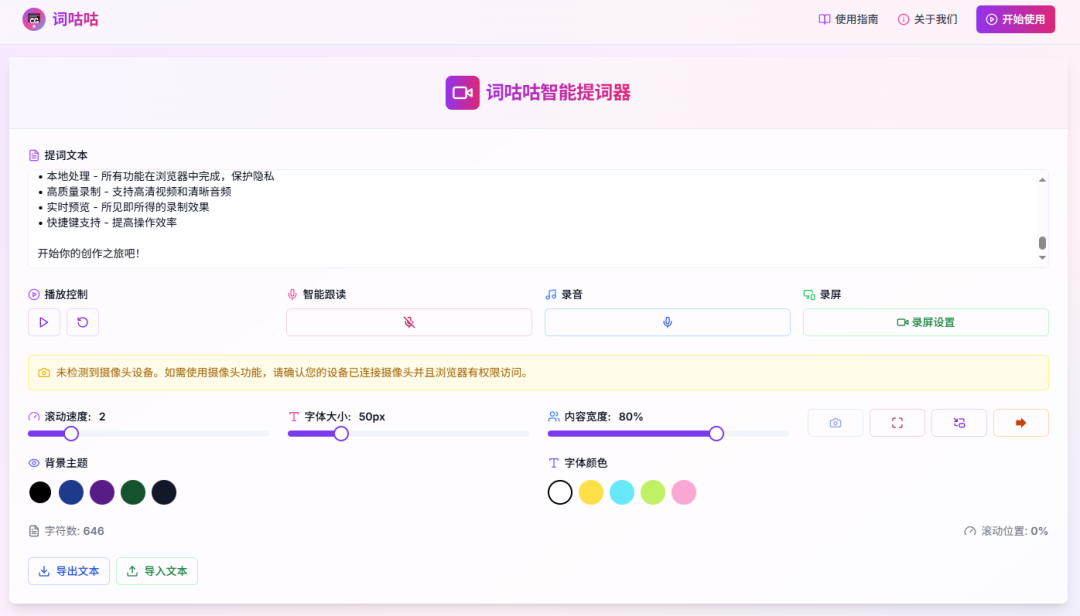Click the 词咕咕 logo in the header
The image size is (1080, 616).
(x=61, y=19)
